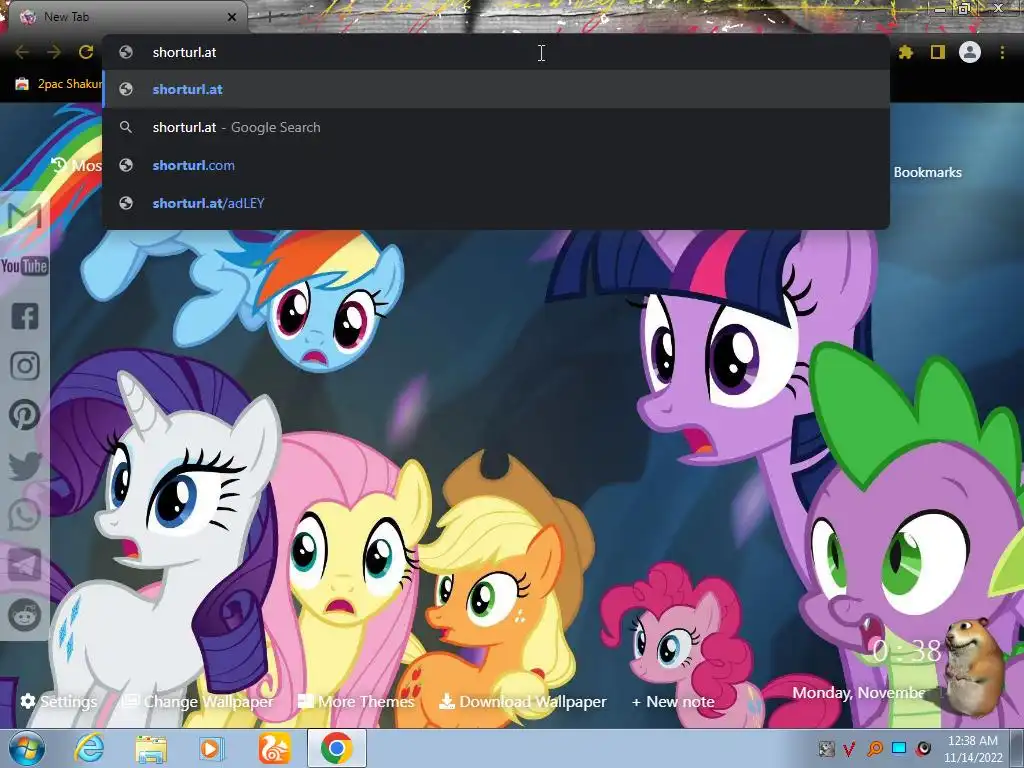Close the New Tab tab
Image resolution: width=1024 pixels, height=768 pixels.
tap(232, 17)
